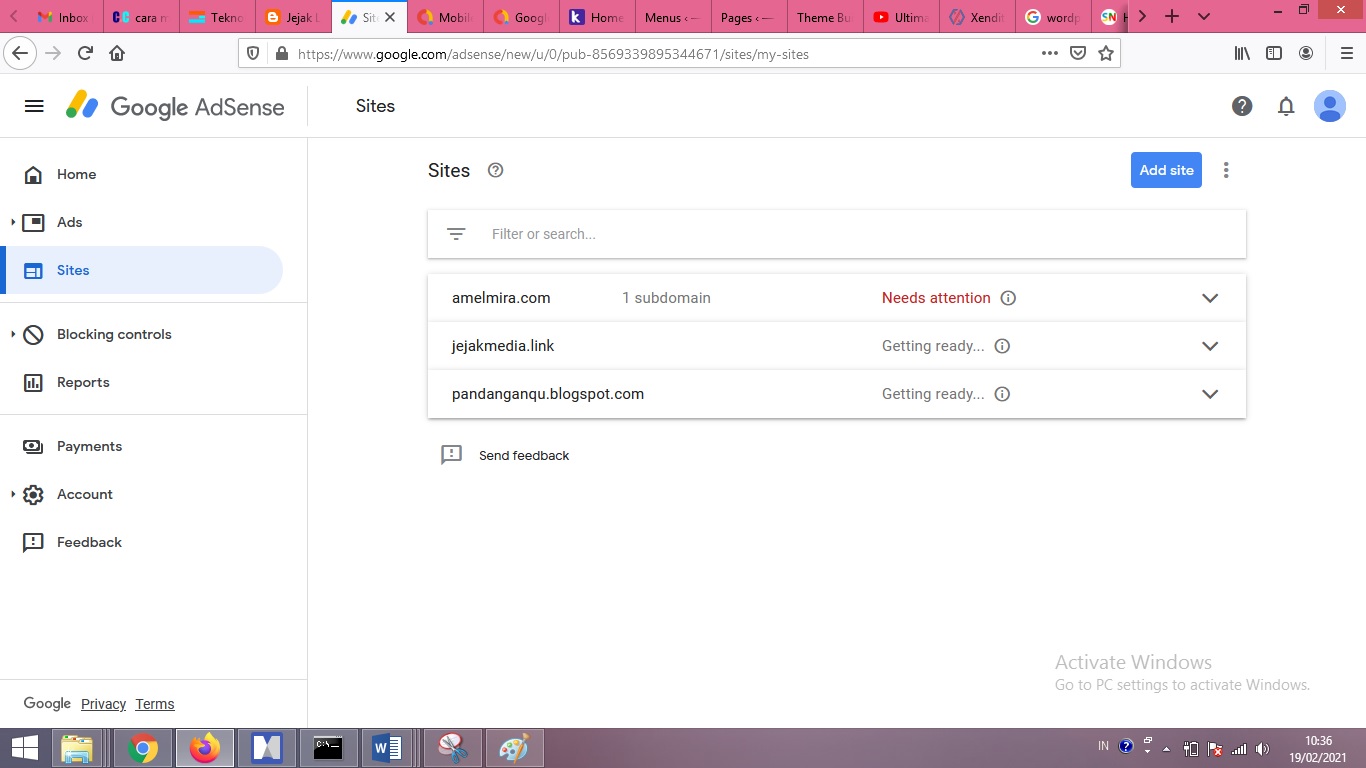
Task: Open the tracking protection shield icon
Action: tap(253, 54)
